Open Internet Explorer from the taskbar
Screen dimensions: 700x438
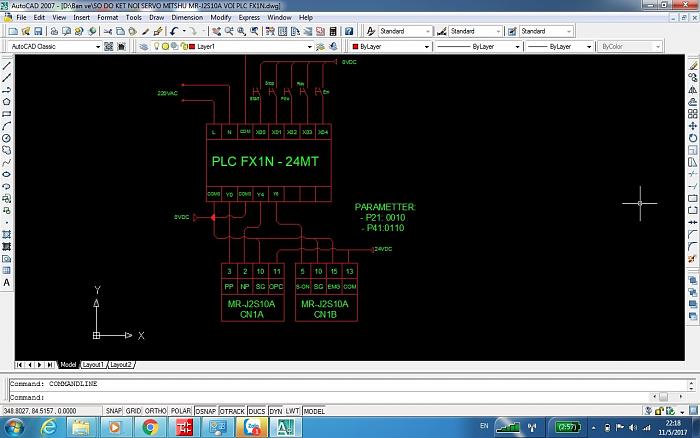point(48,427)
